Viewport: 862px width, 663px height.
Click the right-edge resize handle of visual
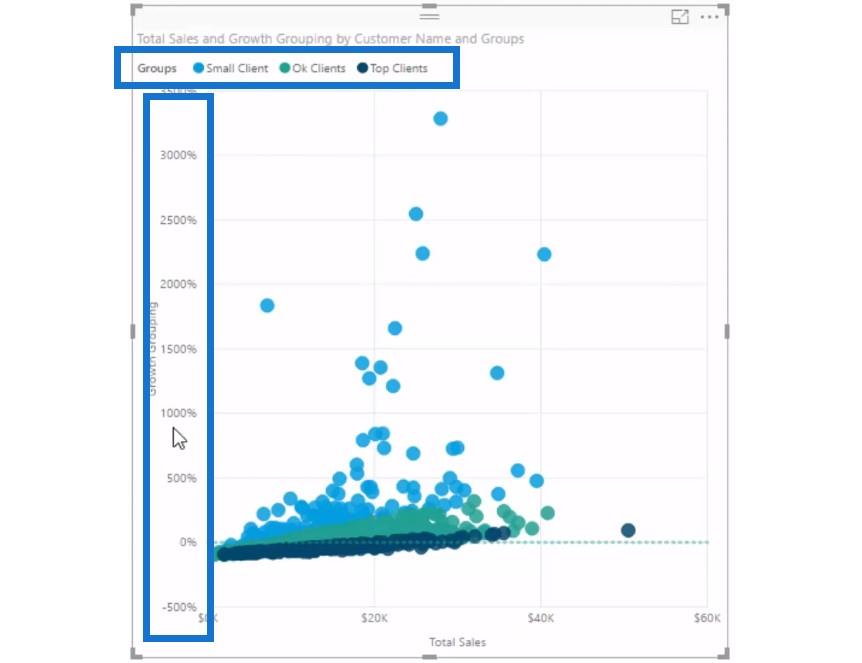click(x=727, y=332)
